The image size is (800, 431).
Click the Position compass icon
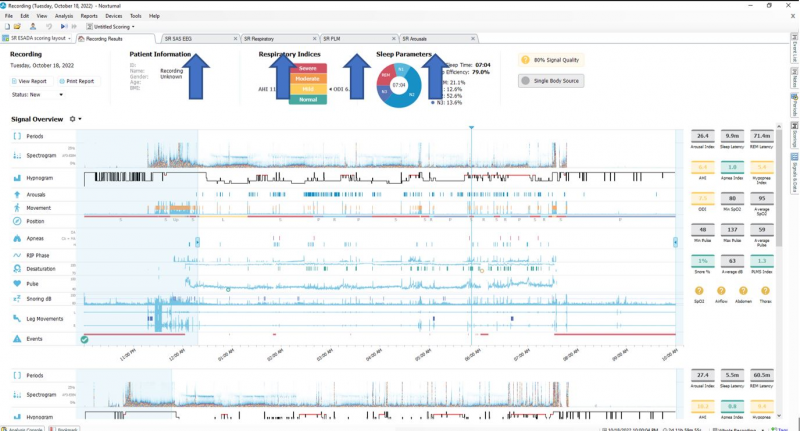(17, 221)
